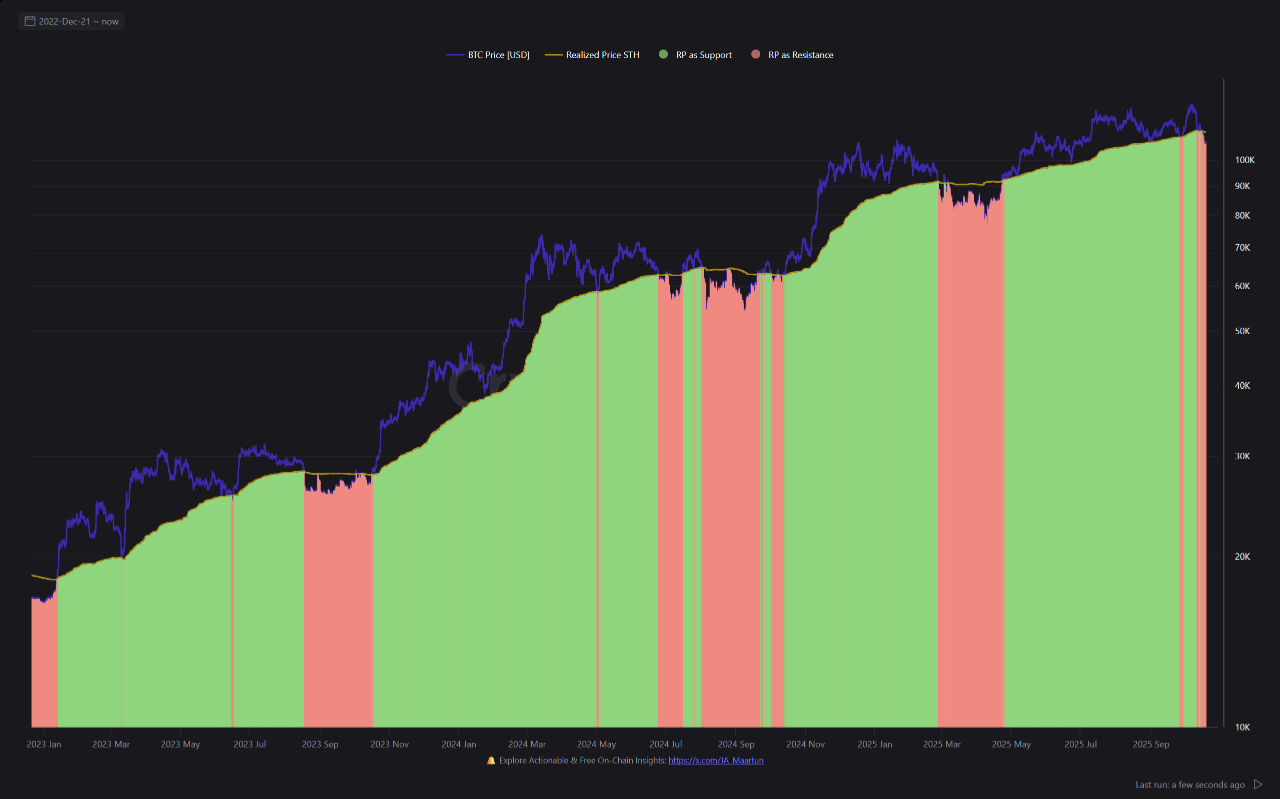Hide the RP as Resistance series label
This screenshot has height=799, width=1280.
click(x=800, y=55)
